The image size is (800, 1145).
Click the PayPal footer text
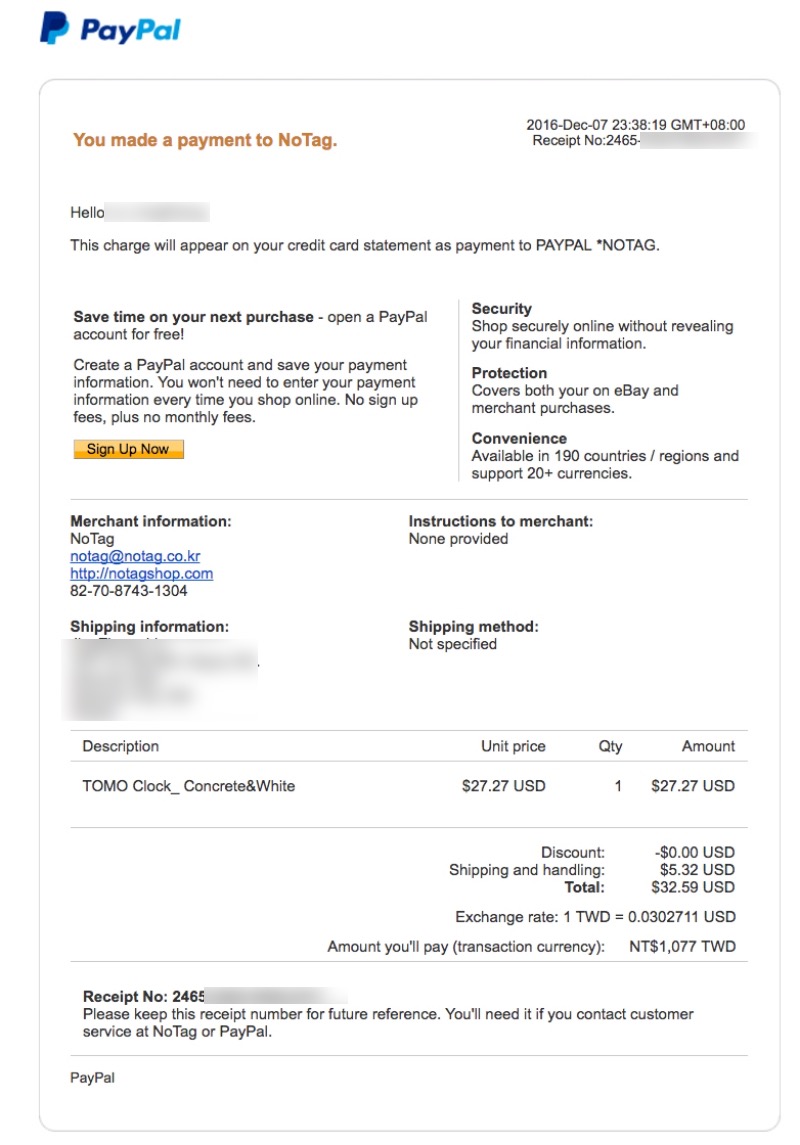coord(92,1078)
